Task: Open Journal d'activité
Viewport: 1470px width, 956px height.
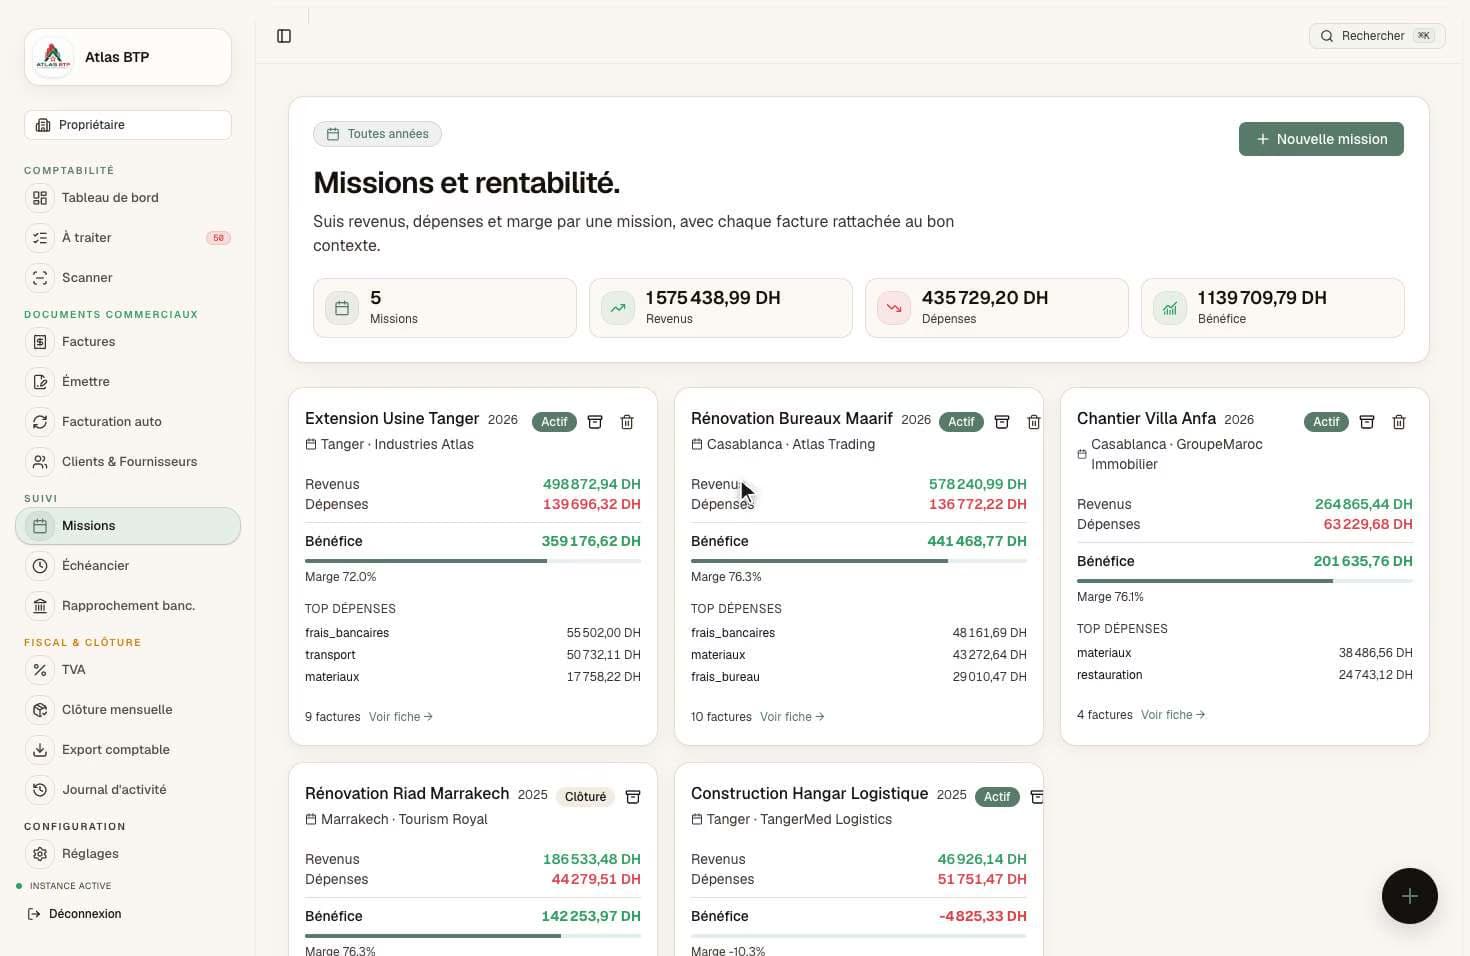Action: 128,790
